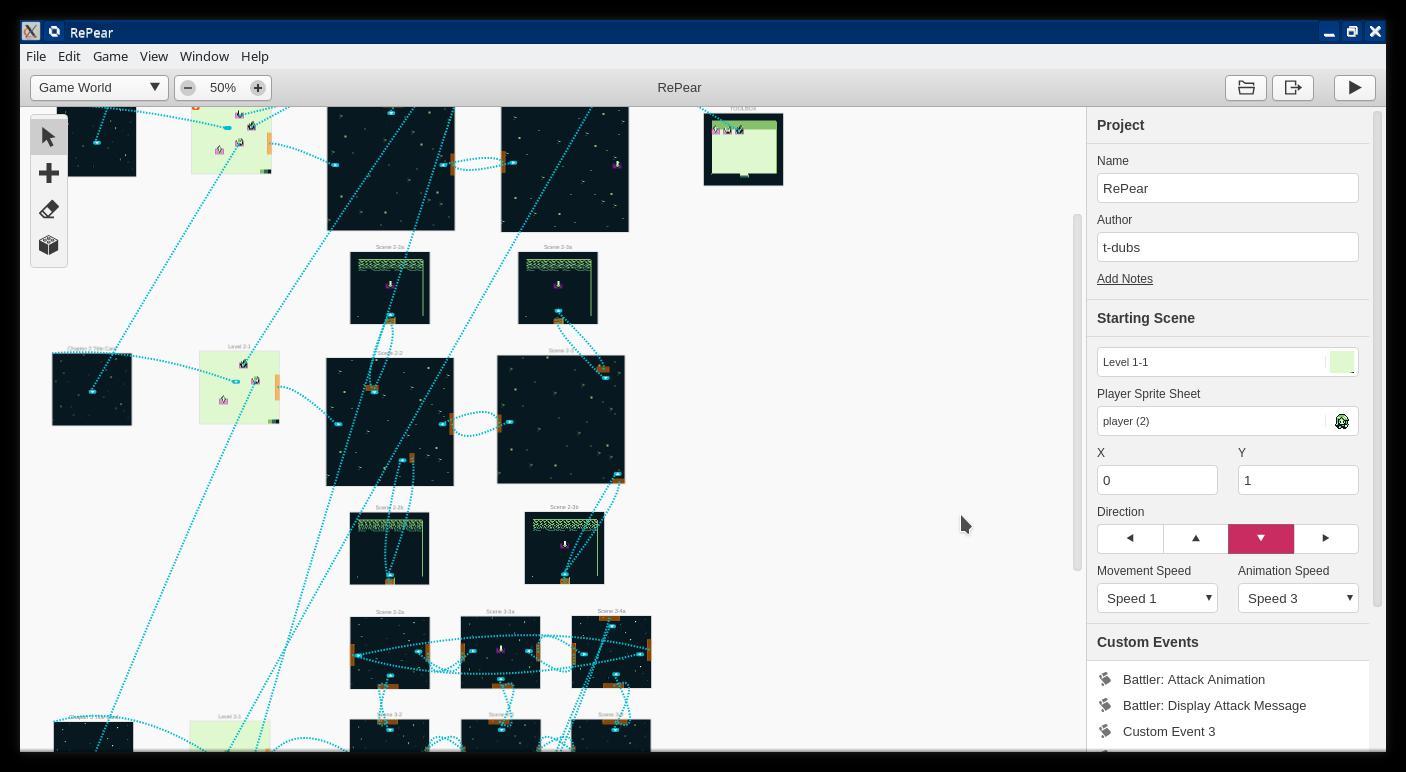Open the Game menu
The height and width of the screenshot is (772, 1406).
pos(110,56)
